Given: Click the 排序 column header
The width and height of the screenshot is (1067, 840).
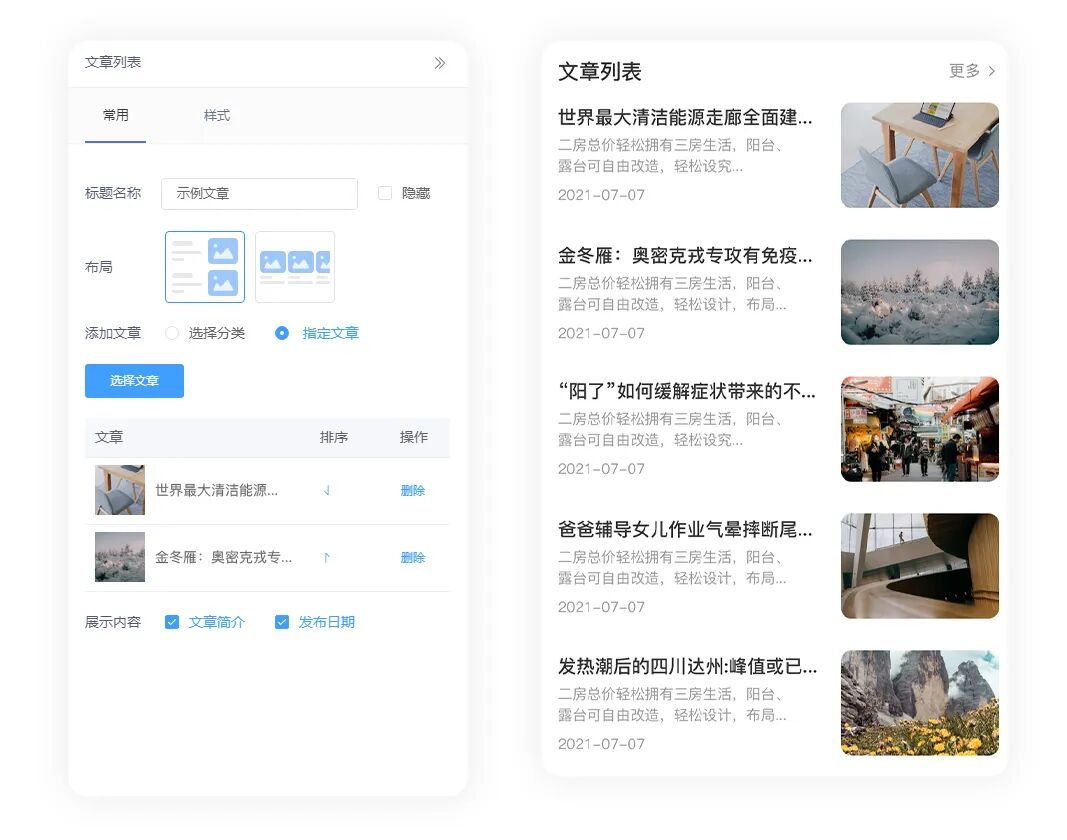Looking at the screenshot, I should pos(333,437).
